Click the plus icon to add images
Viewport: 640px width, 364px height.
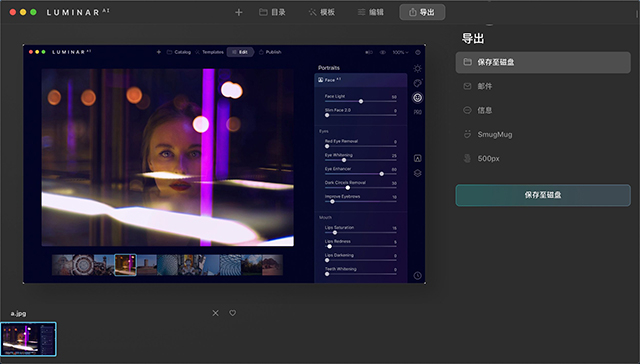239,12
